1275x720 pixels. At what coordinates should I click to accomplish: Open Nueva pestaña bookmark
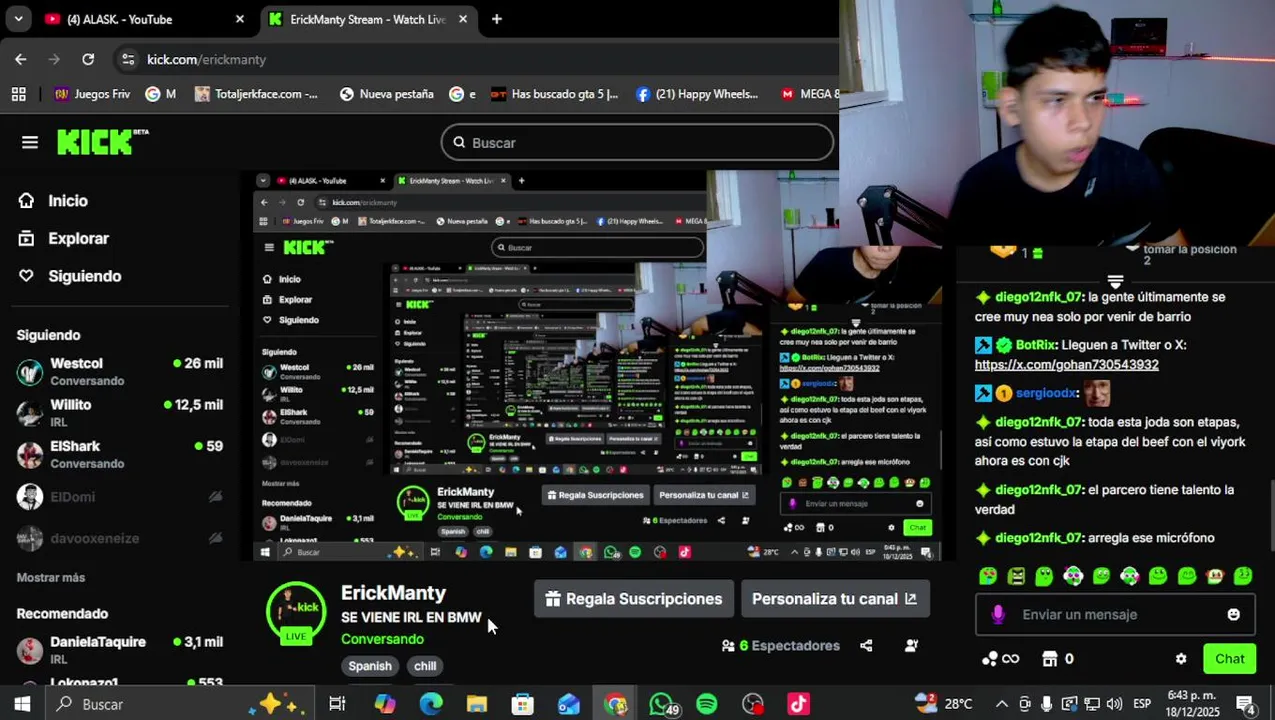pyautogui.click(x=386, y=94)
